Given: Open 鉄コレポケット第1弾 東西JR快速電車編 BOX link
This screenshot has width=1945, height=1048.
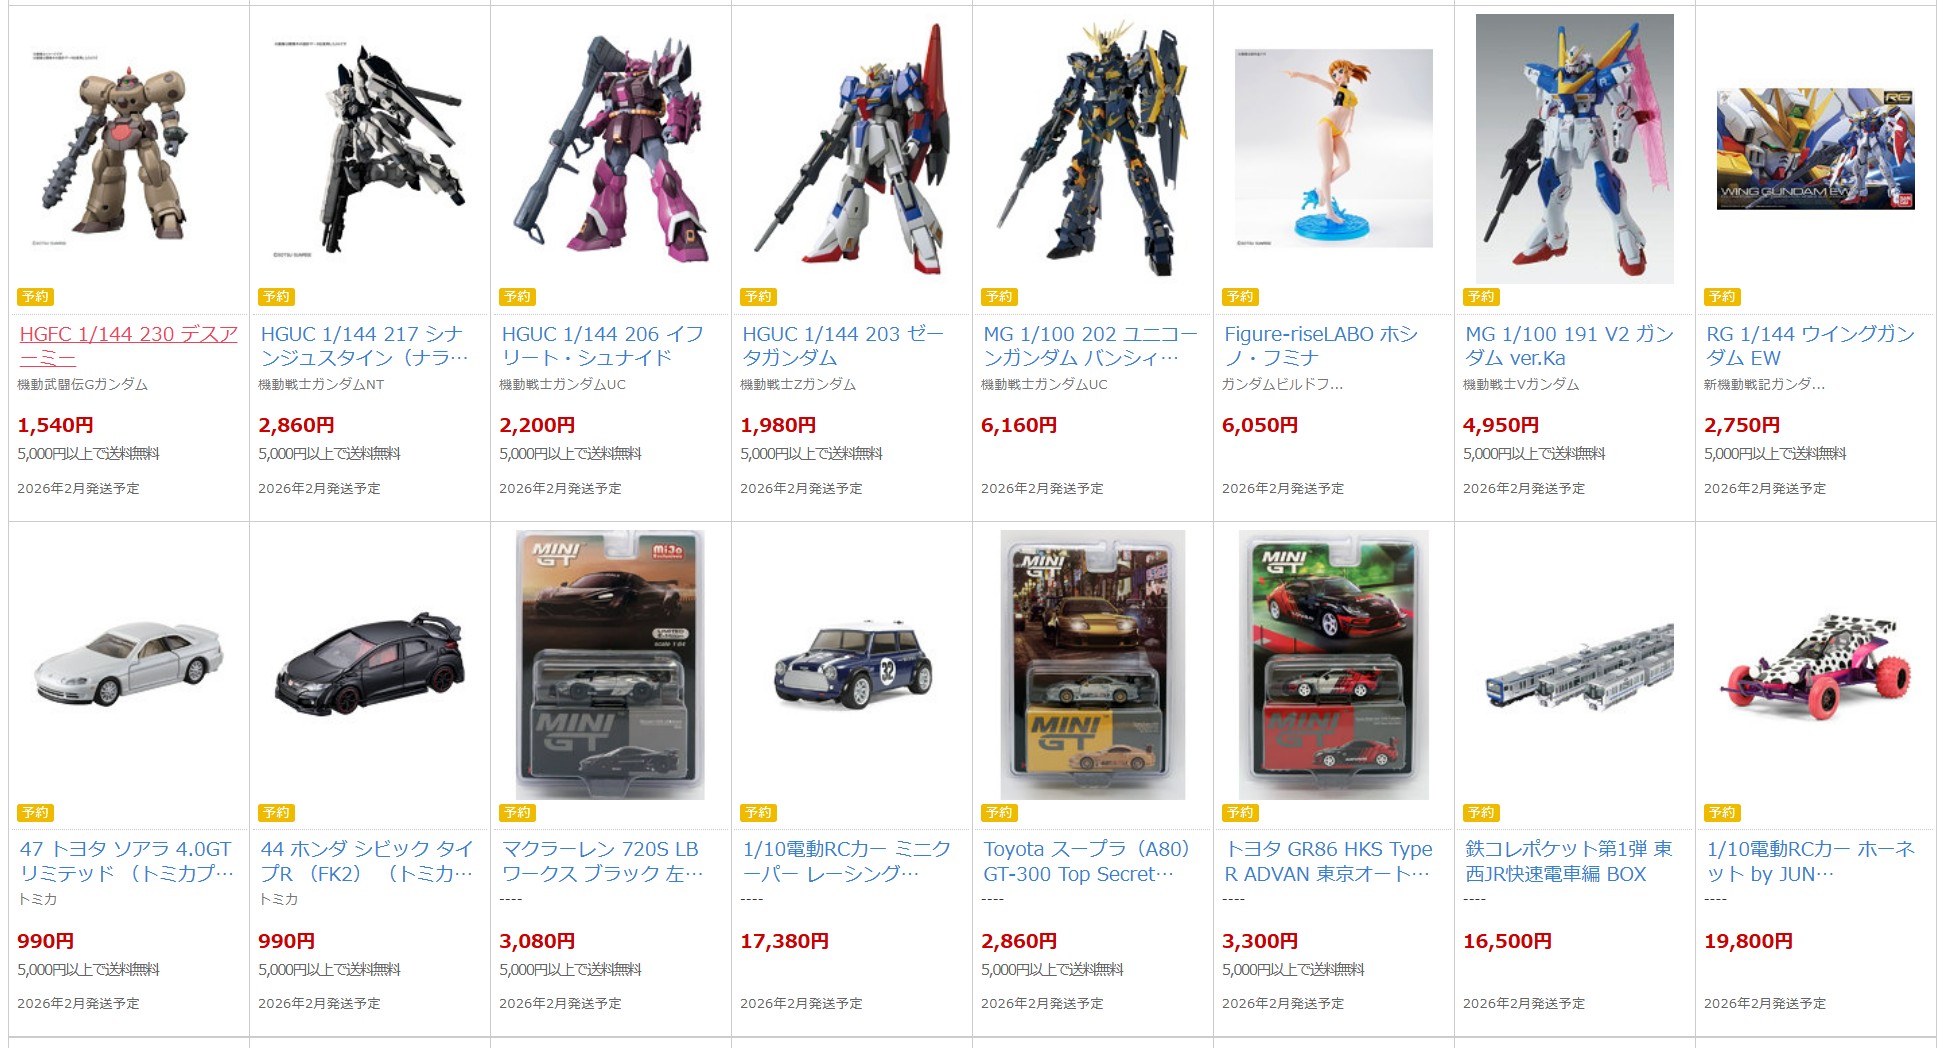Looking at the screenshot, I should 1568,861.
